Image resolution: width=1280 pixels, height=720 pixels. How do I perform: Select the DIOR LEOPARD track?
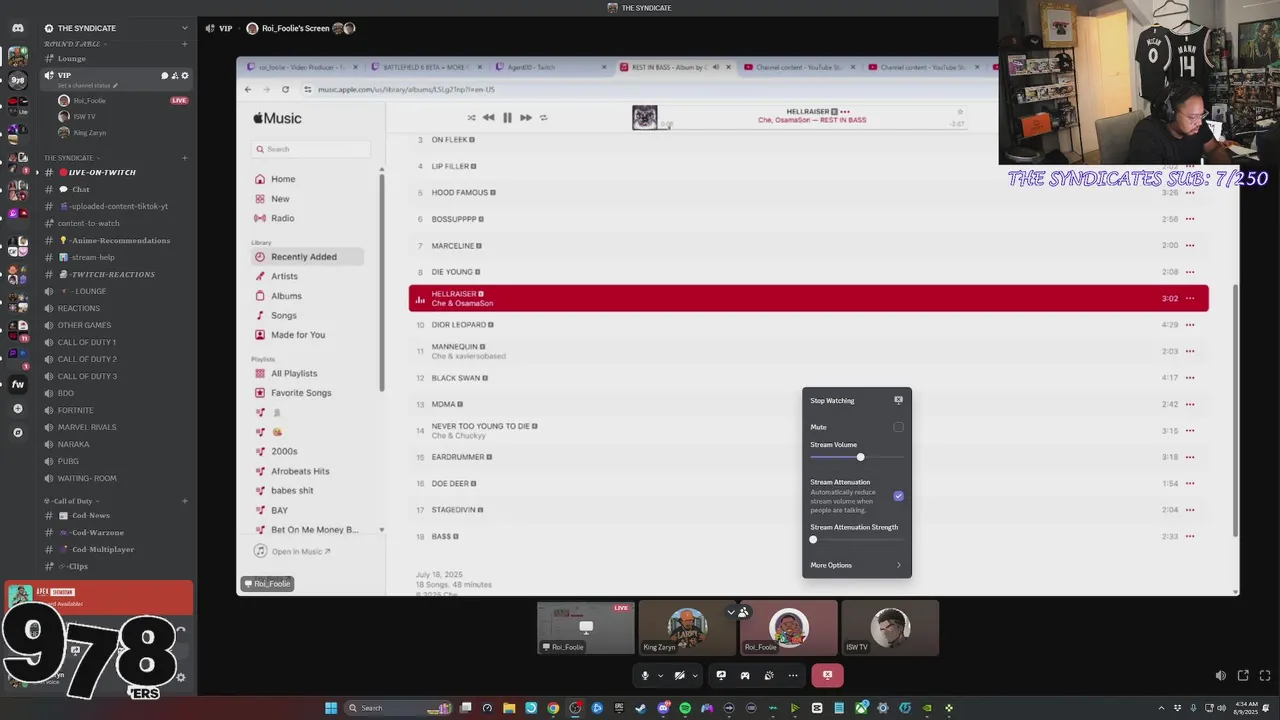[x=808, y=325]
